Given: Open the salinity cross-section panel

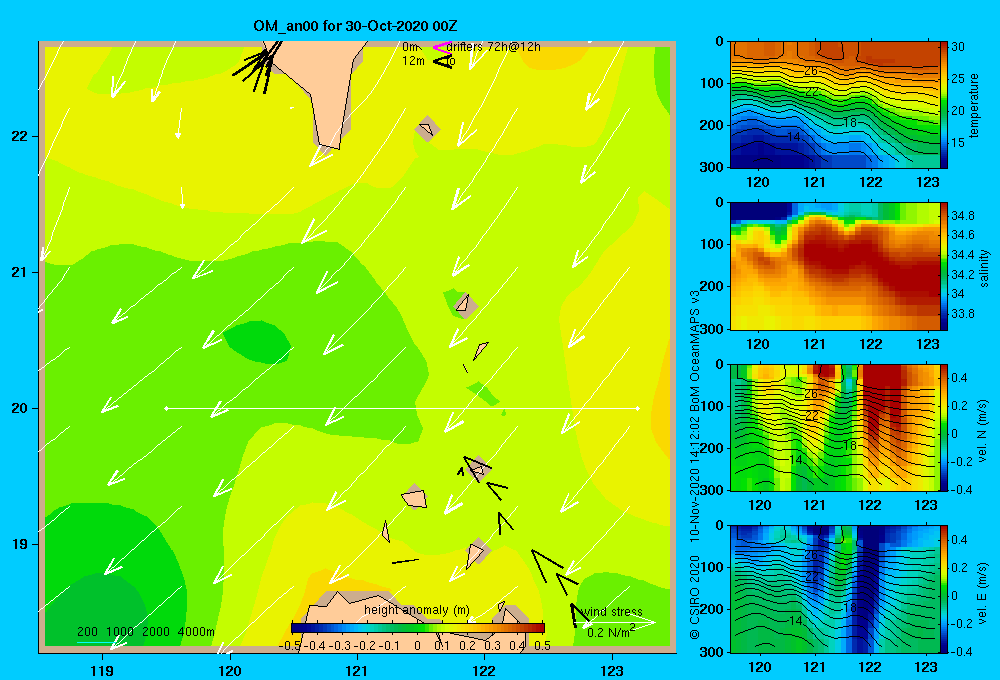Looking at the screenshot, I should click(x=834, y=266).
